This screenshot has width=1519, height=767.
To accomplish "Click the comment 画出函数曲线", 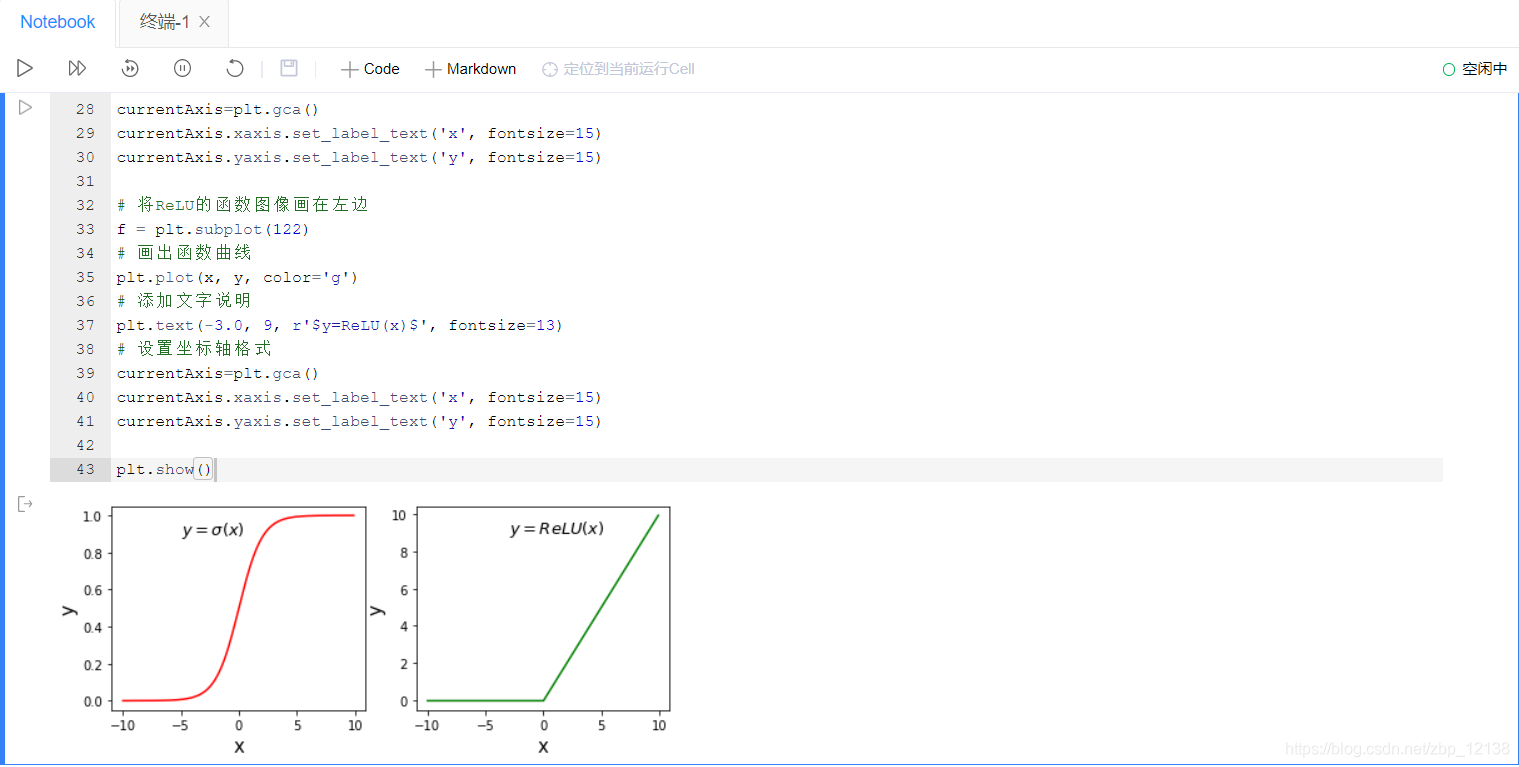I will [x=184, y=253].
